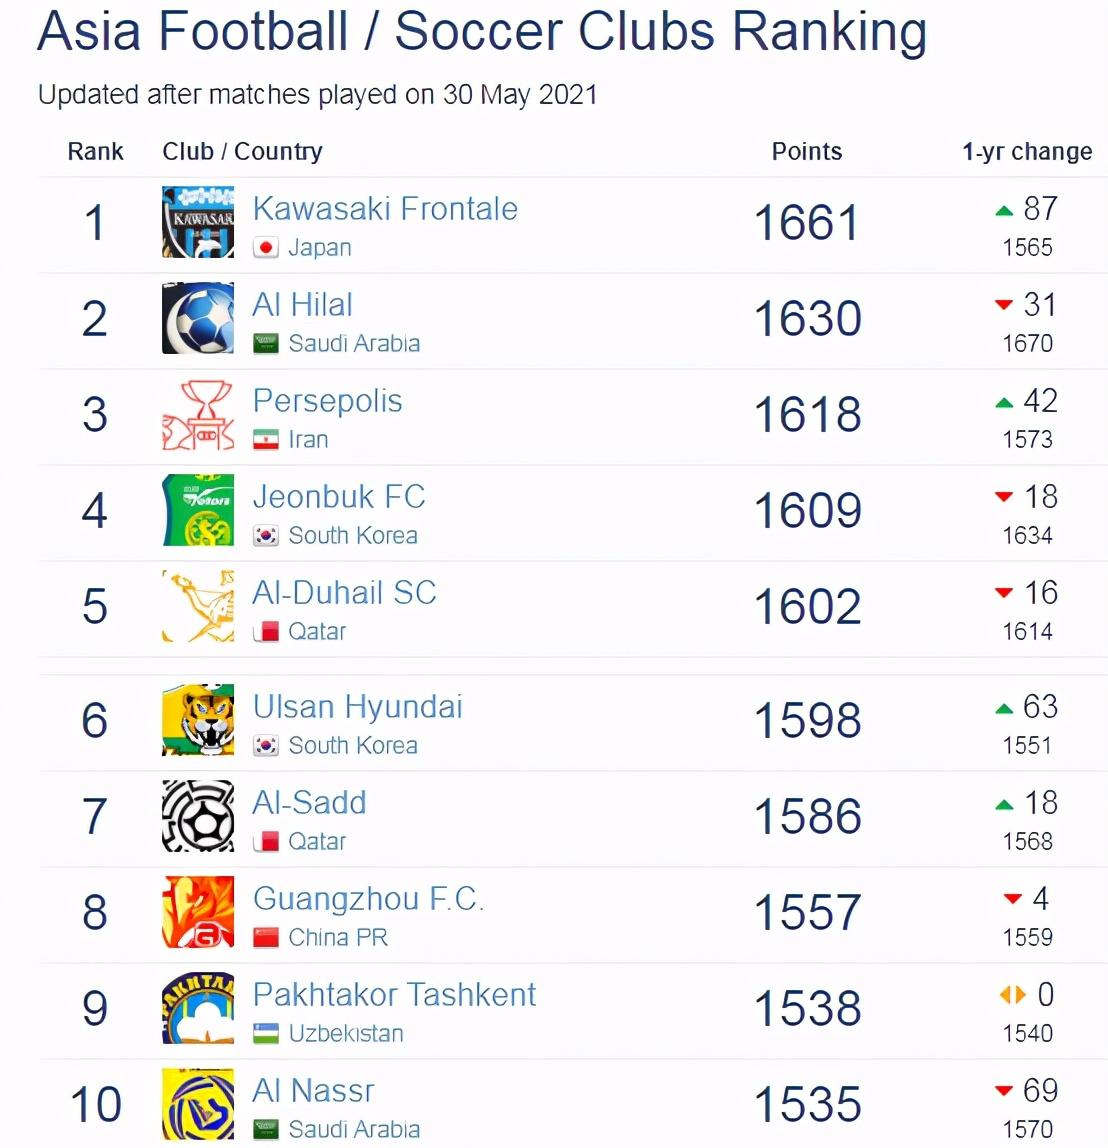Click the Al Hilal soccer ball logo
1108x1148 pixels.
(198, 318)
